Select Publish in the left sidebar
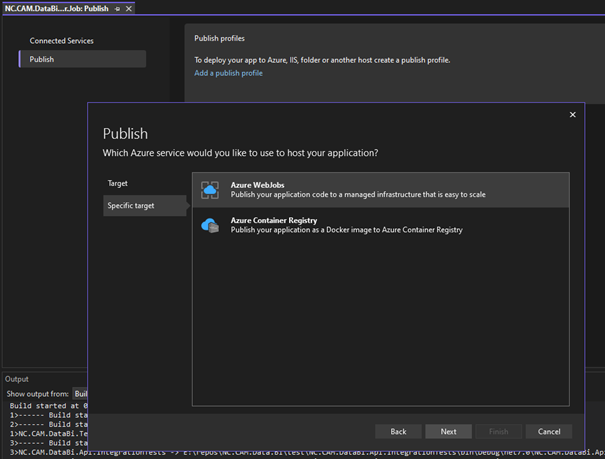 point(42,59)
